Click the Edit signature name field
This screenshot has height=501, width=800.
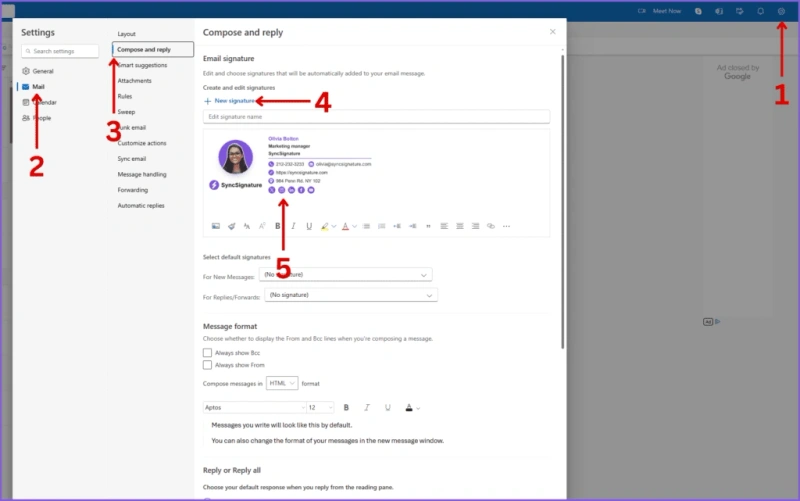(377, 117)
